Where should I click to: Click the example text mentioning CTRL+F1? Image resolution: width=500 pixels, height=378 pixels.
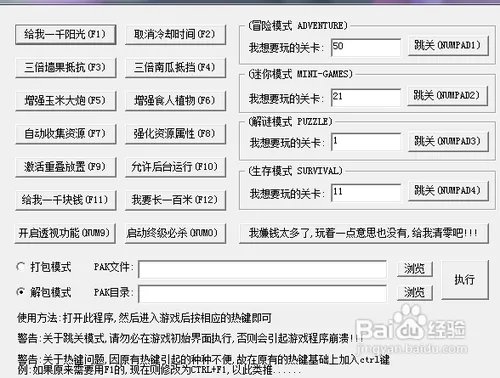pos(159,370)
